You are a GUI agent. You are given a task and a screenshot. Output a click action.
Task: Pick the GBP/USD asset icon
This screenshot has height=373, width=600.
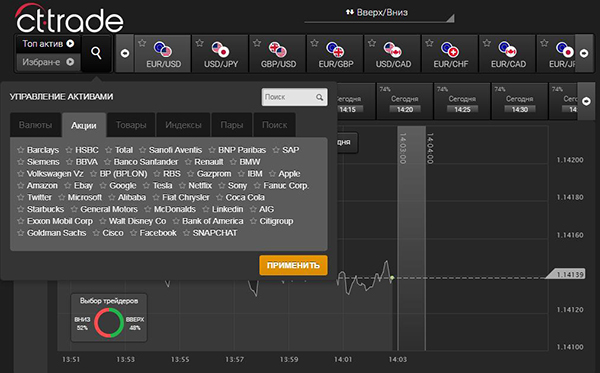(278, 49)
